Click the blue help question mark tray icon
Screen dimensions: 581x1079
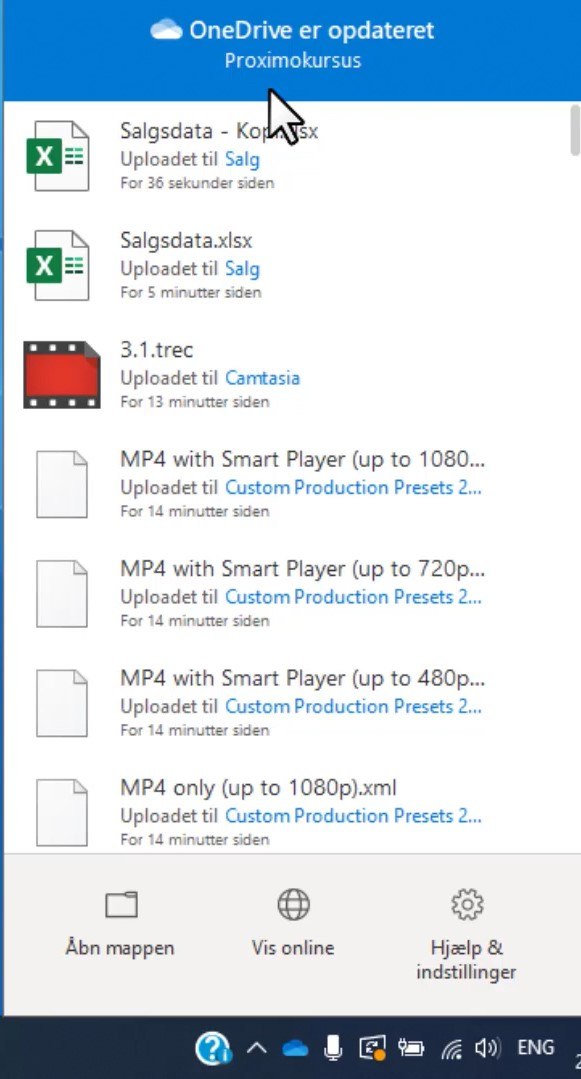(213, 1048)
